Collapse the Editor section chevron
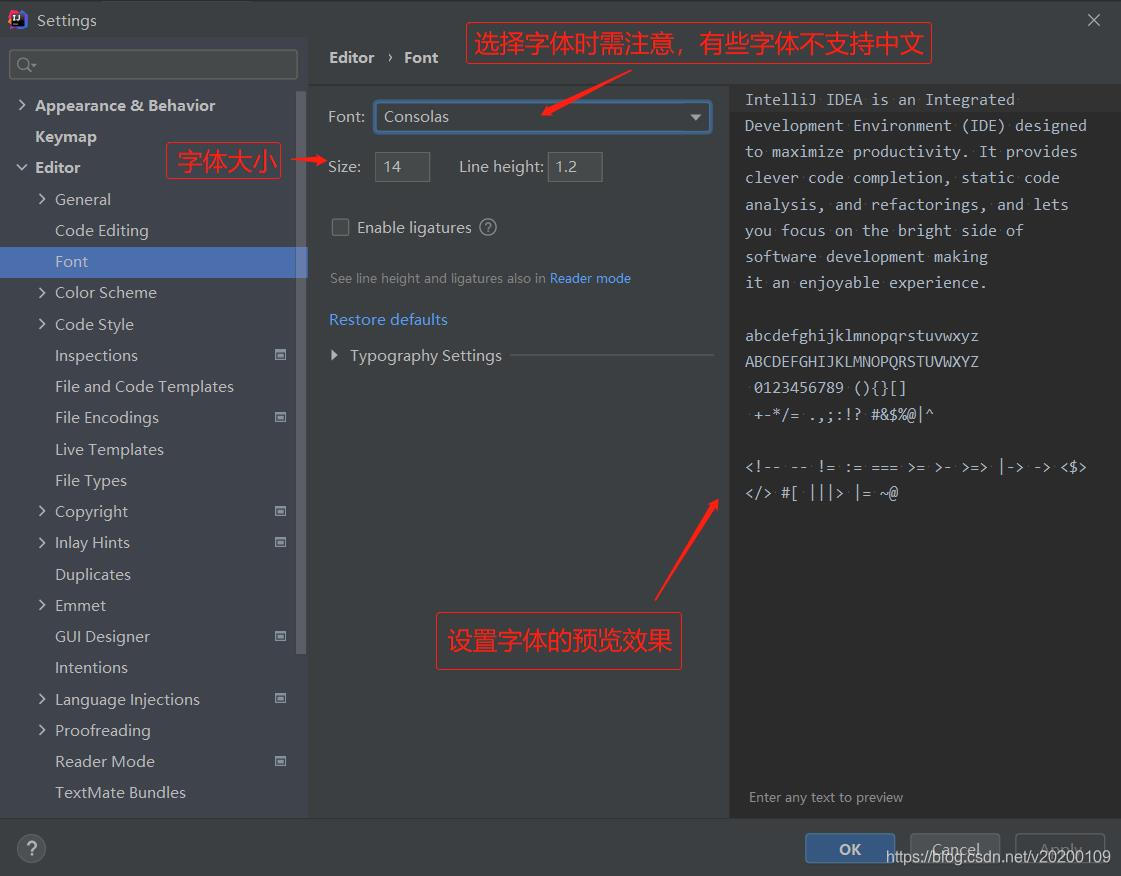1121x876 pixels. (x=22, y=167)
